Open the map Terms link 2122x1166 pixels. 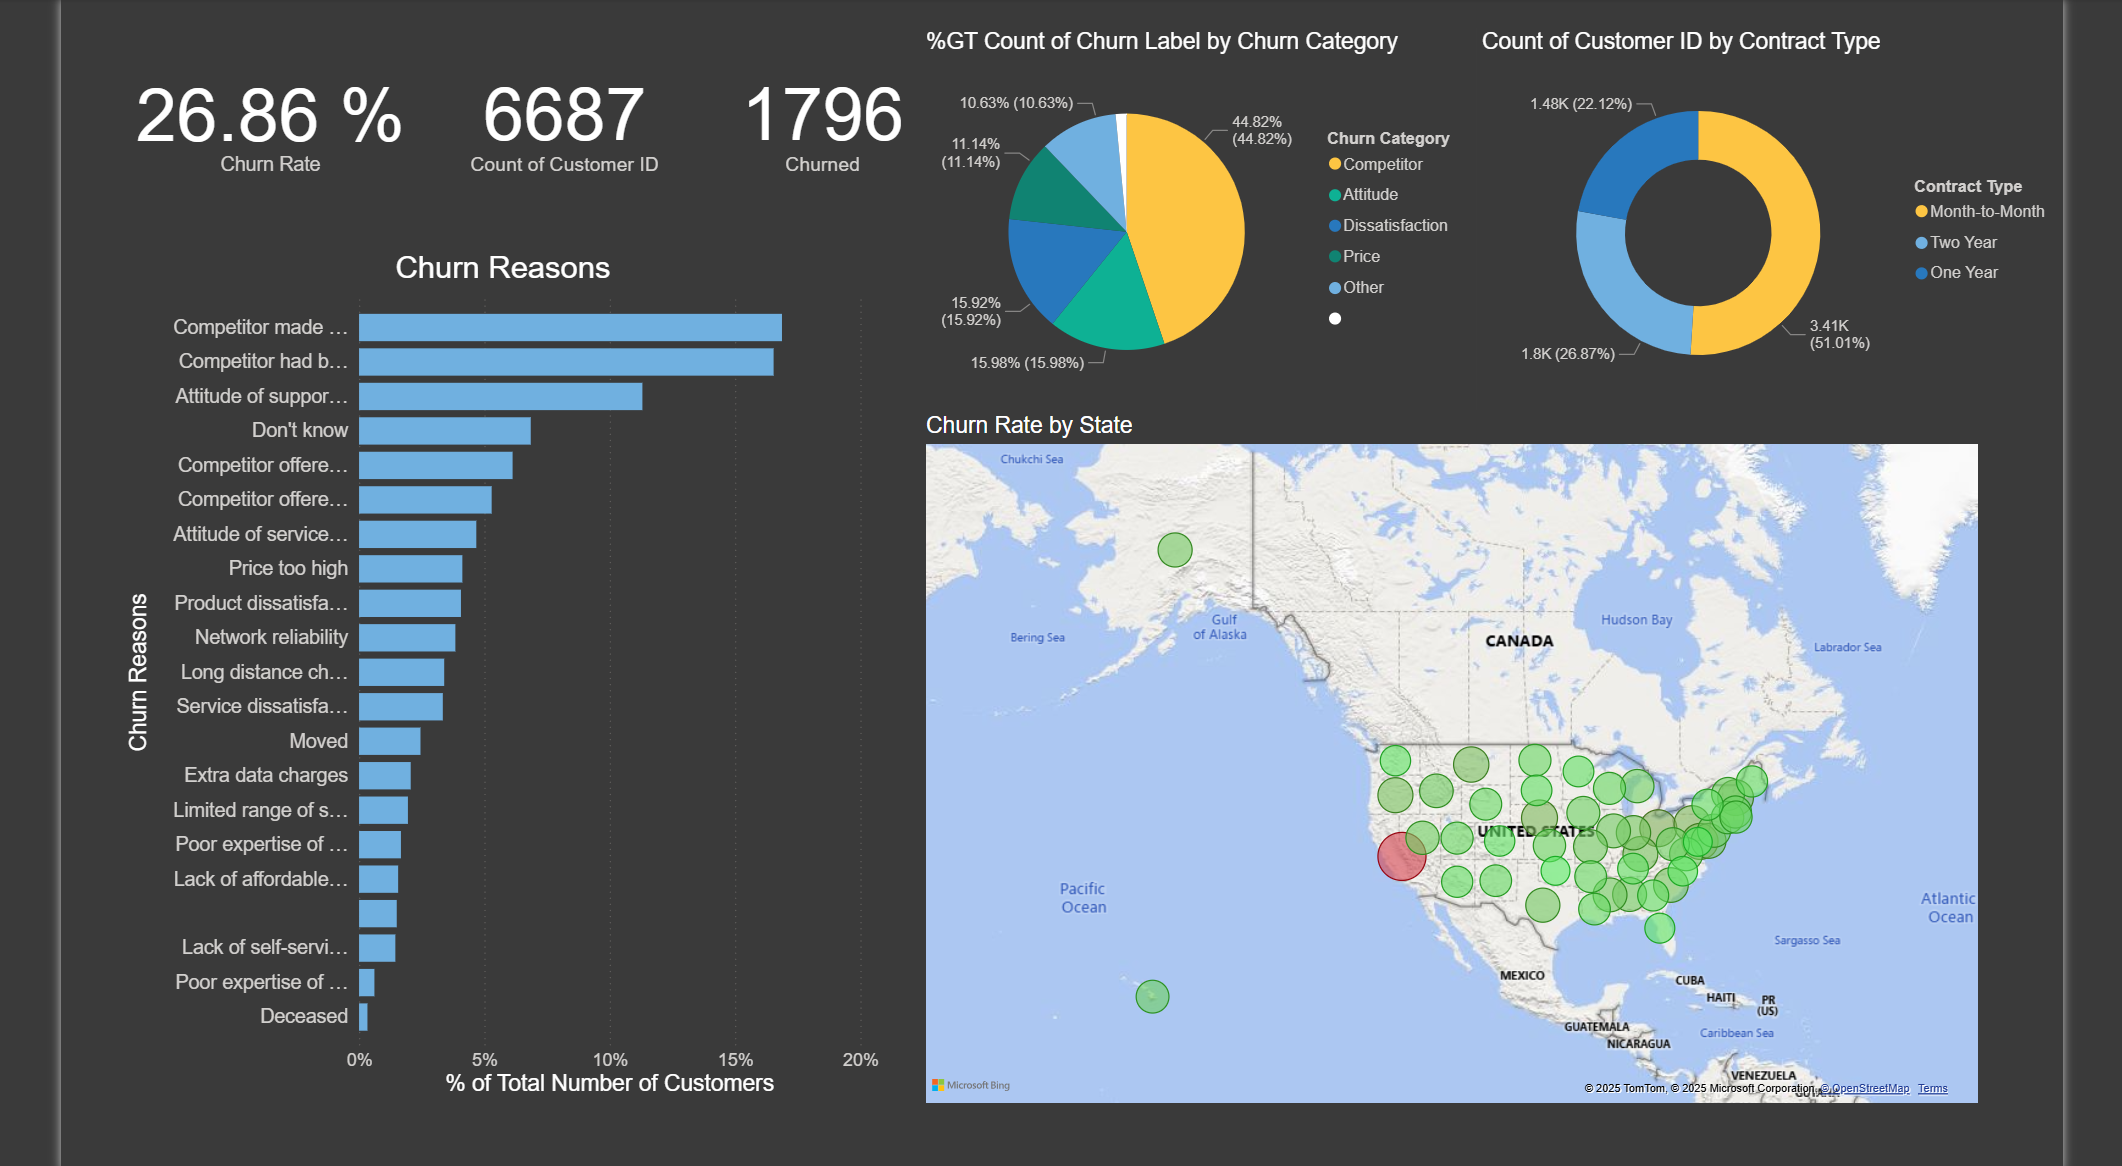point(1932,1089)
